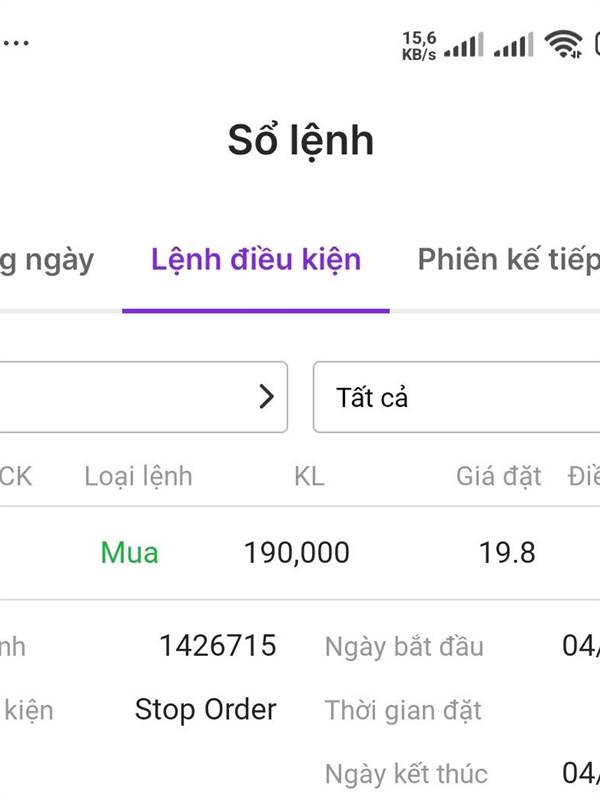This screenshot has width=600, height=800.
Task: Sort by the 'Giá đặt' column header
Action: pyautogui.click(x=499, y=476)
